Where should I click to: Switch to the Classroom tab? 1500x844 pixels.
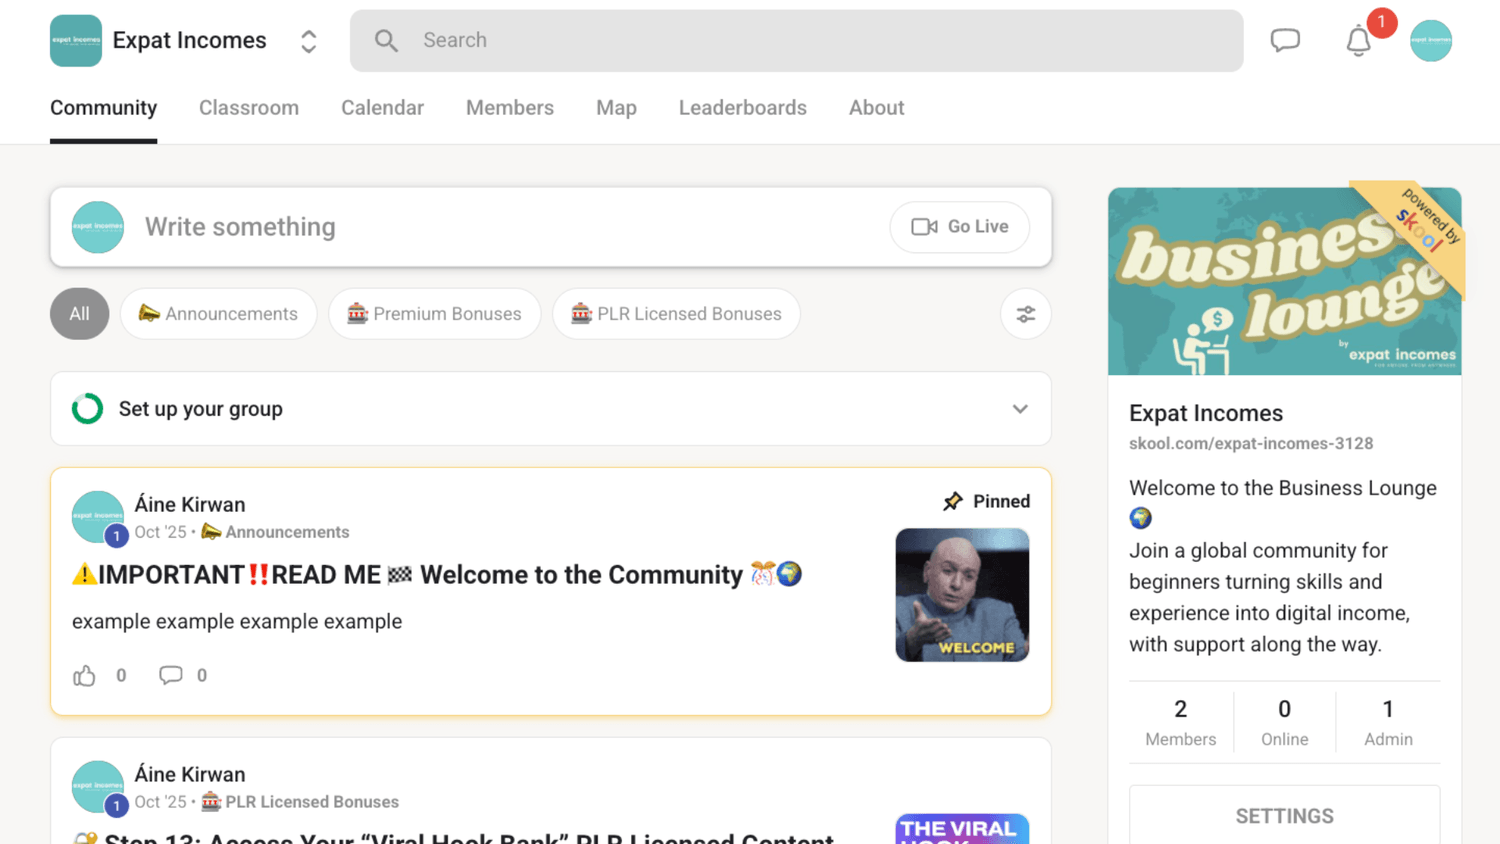pyautogui.click(x=249, y=108)
